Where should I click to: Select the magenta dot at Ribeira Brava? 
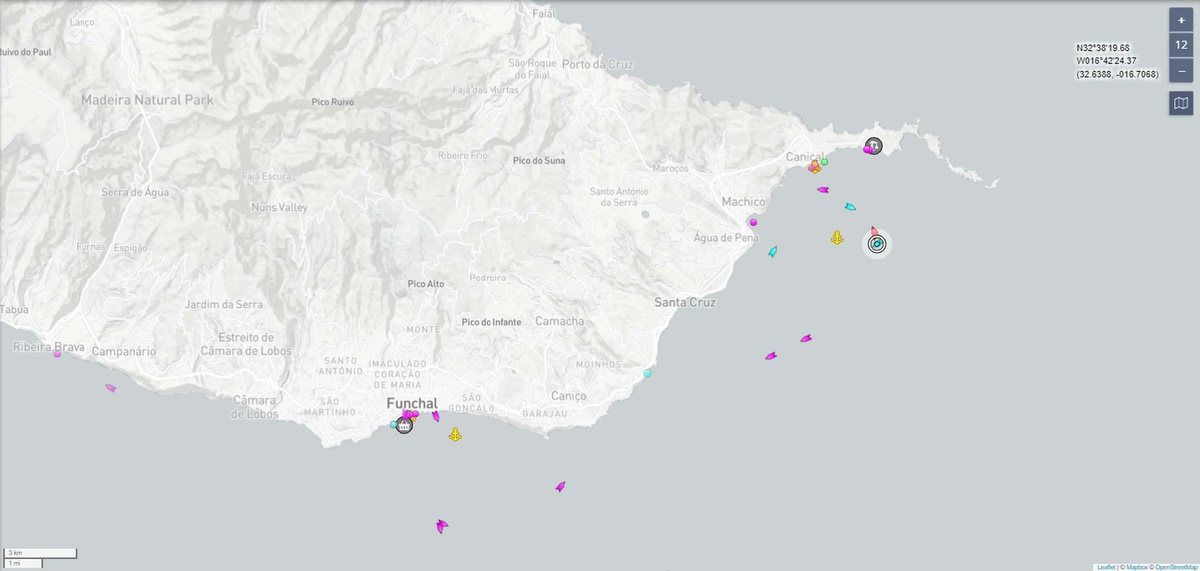pos(57,354)
